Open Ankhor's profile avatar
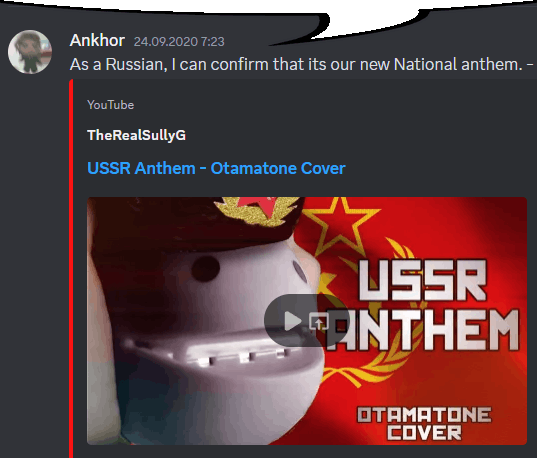 (x=30, y=52)
